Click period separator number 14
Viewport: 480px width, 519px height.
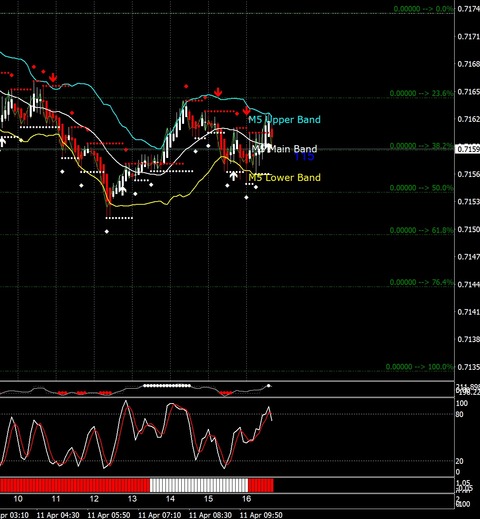(x=170, y=499)
